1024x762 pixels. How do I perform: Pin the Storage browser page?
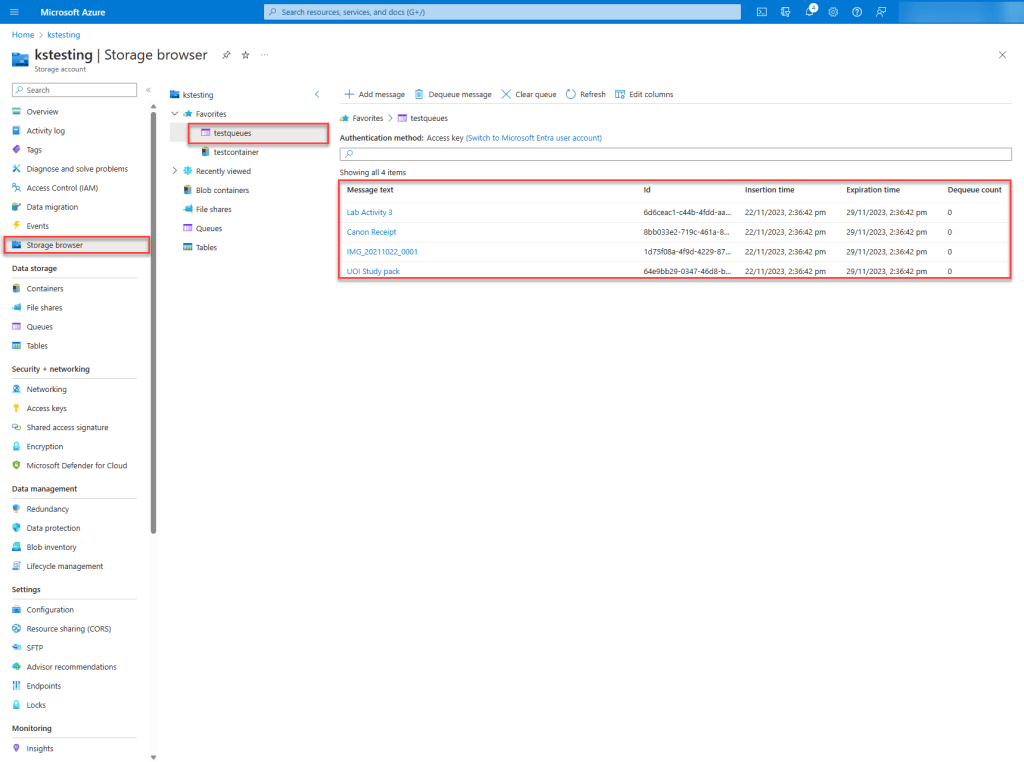(226, 55)
